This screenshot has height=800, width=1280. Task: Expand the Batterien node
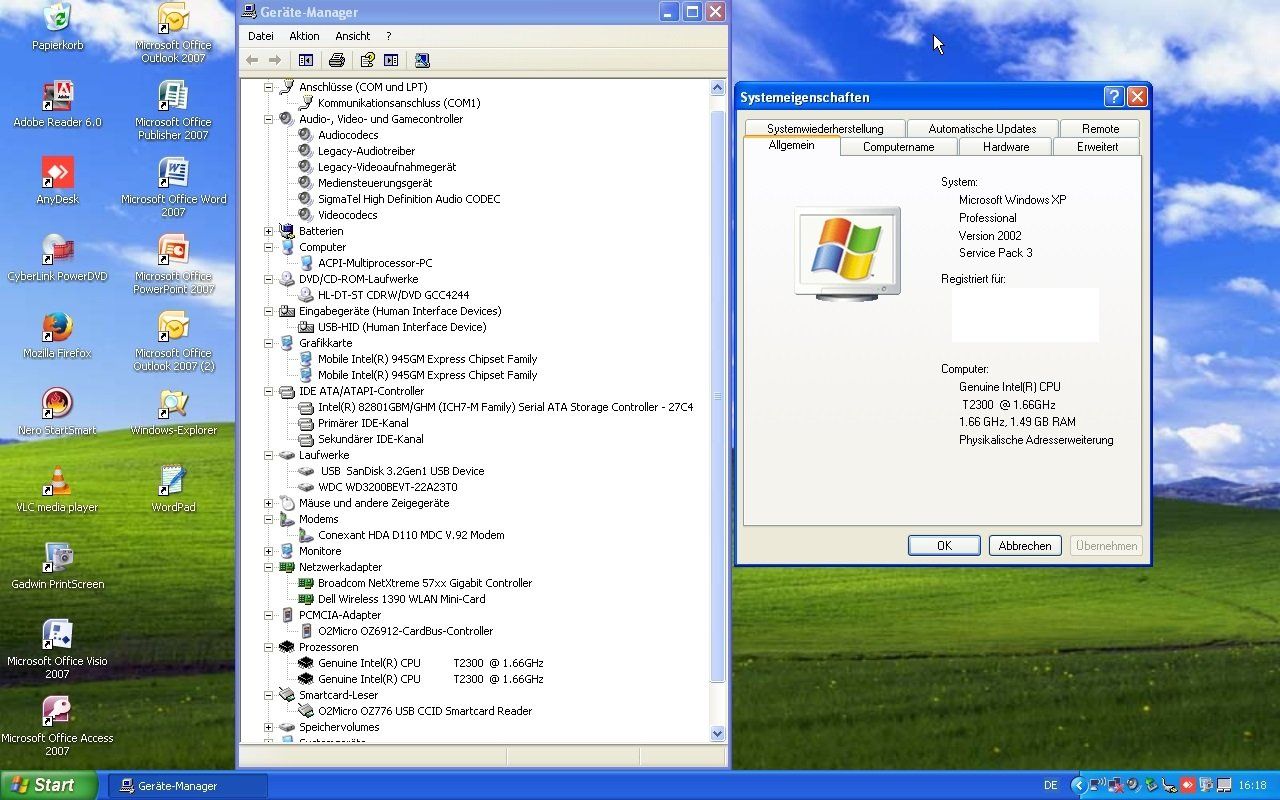(x=268, y=231)
